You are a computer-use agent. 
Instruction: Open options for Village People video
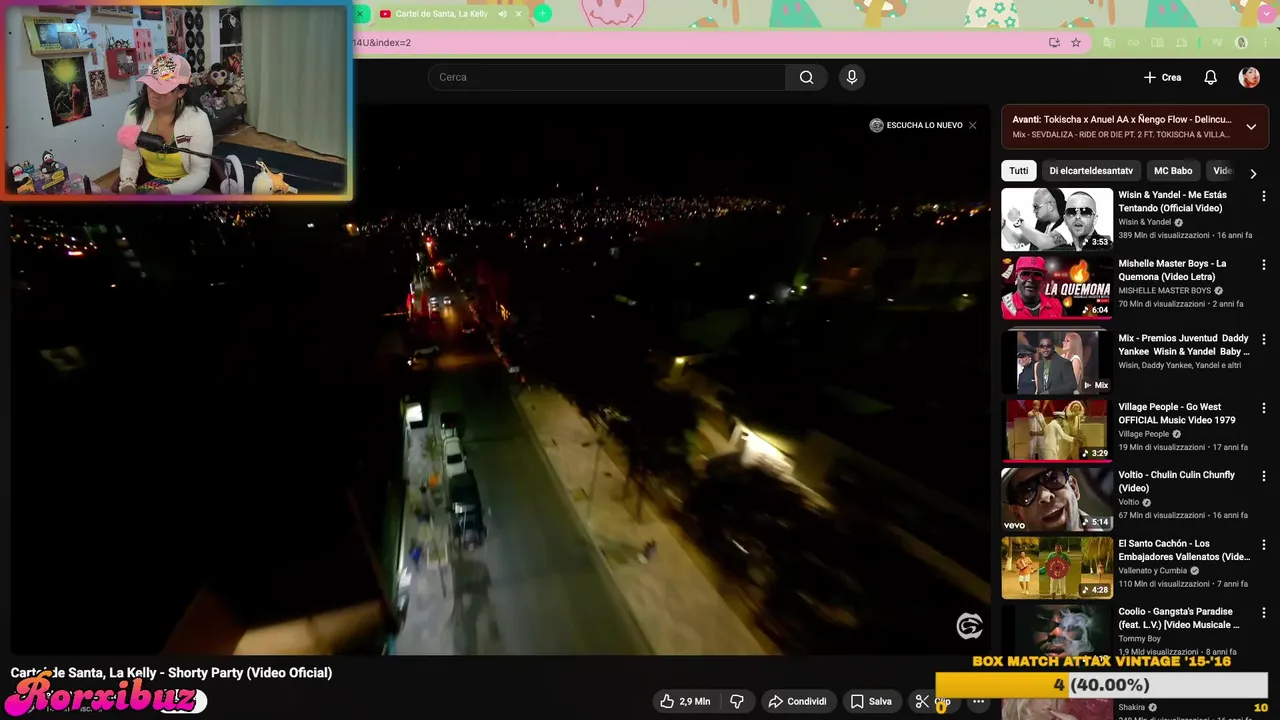pos(1264,409)
